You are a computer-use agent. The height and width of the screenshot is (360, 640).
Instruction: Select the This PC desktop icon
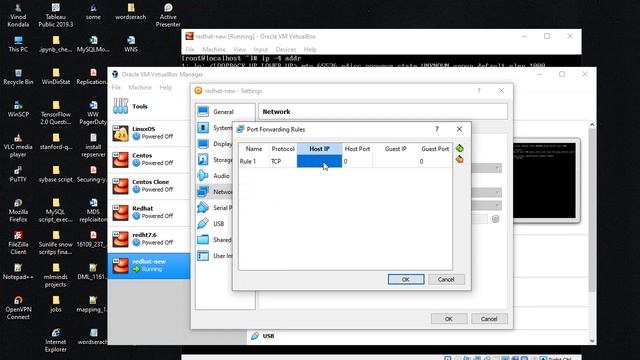18,44
